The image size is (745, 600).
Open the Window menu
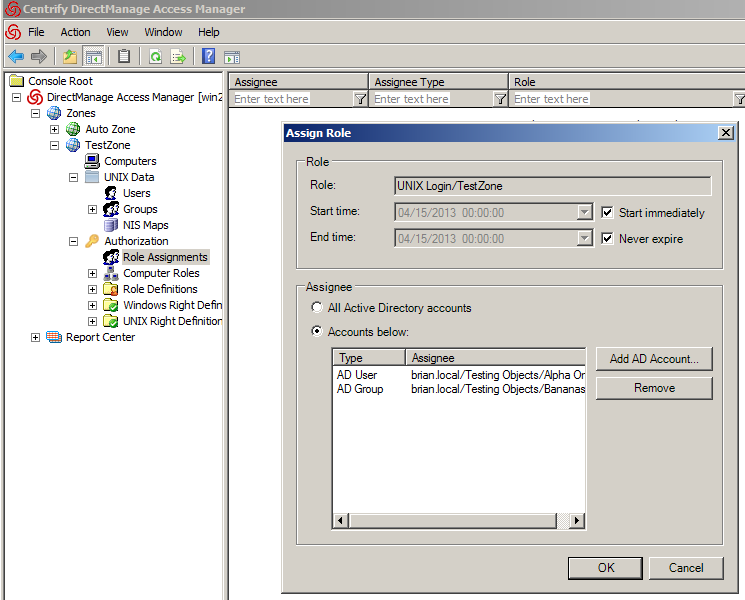(x=163, y=32)
